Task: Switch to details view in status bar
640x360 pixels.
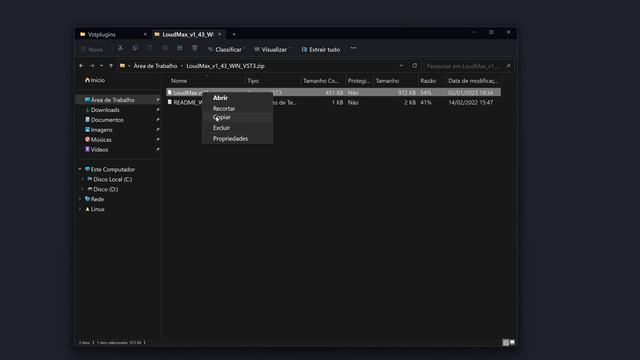Action: pos(505,342)
